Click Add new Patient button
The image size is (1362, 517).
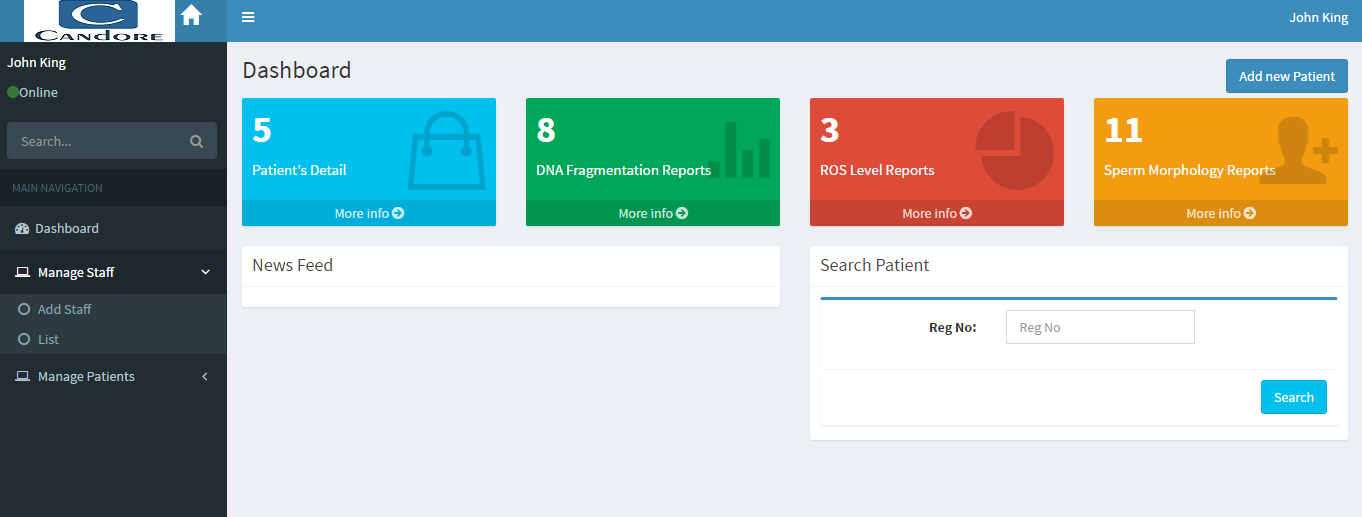1286,76
